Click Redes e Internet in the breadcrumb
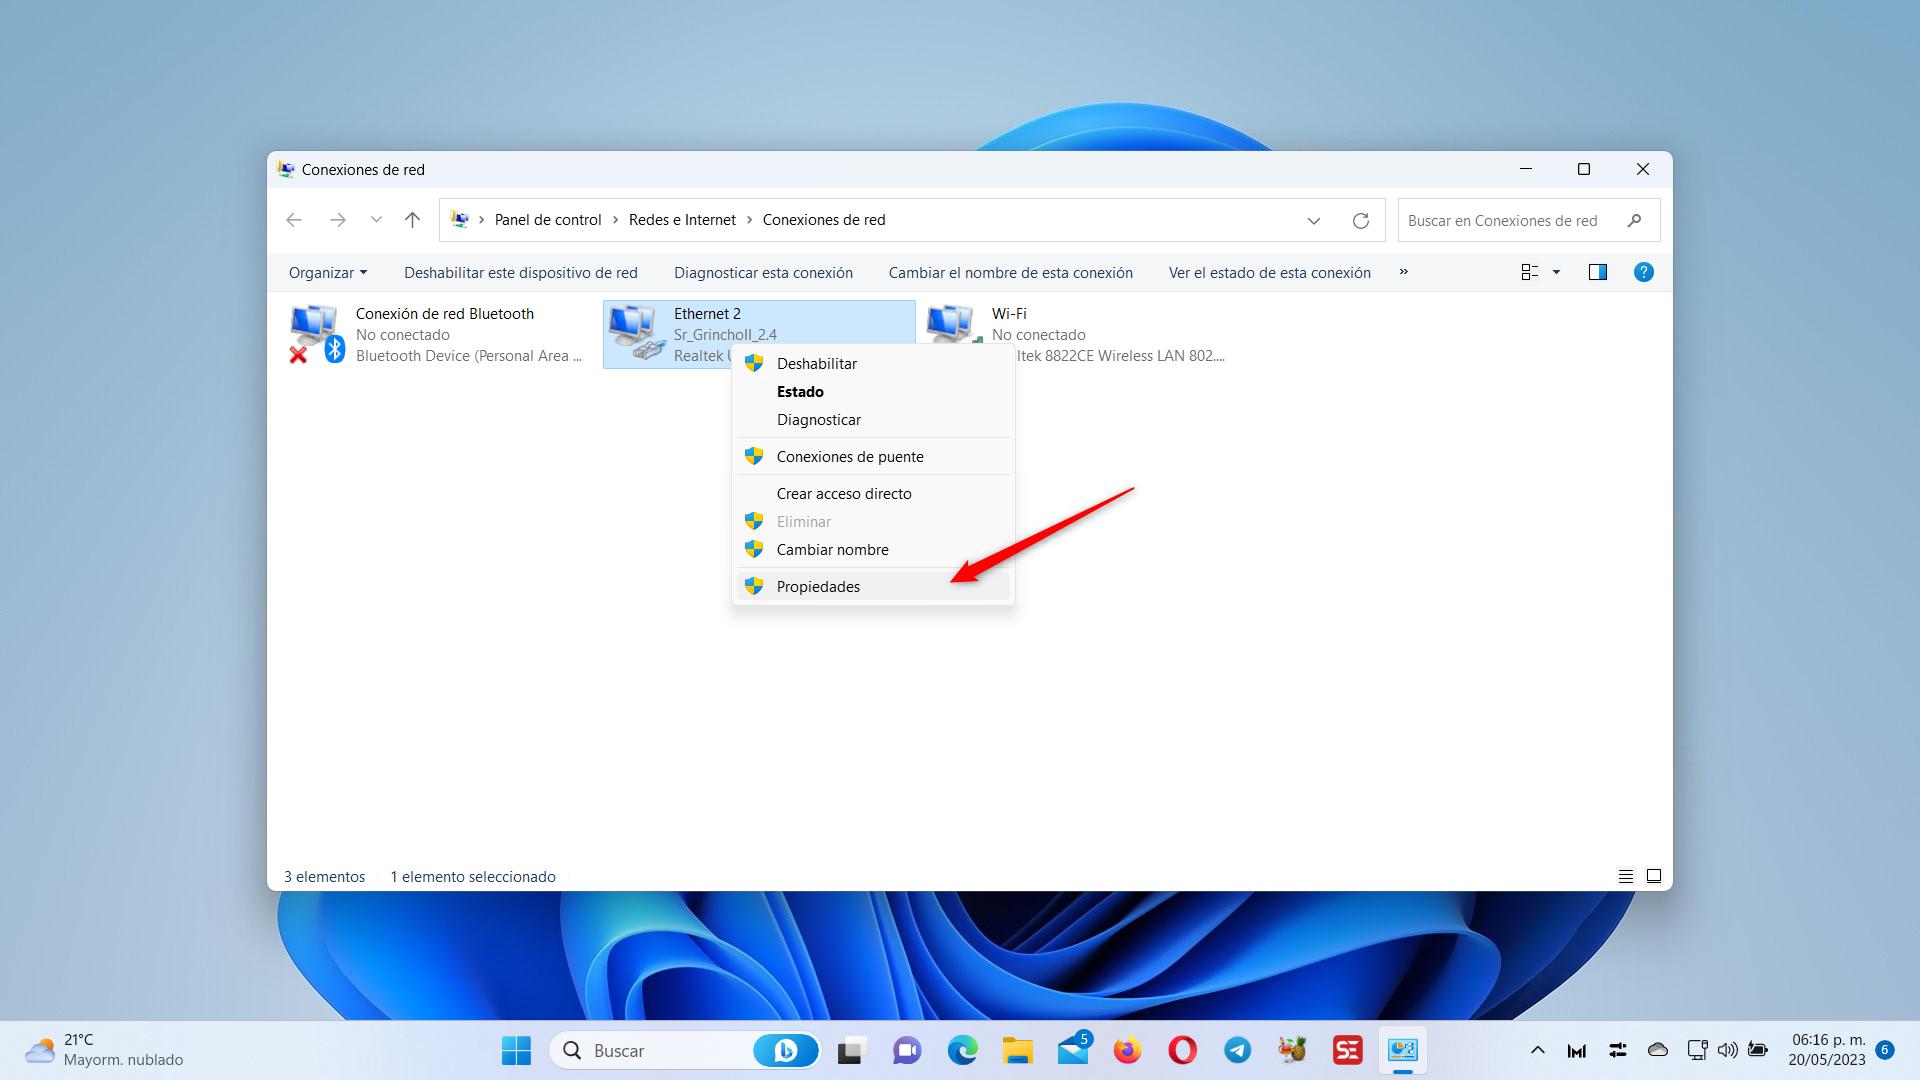Image resolution: width=1920 pixels, height=1080 pixels. pyautogui.click(x=682, y=220)
